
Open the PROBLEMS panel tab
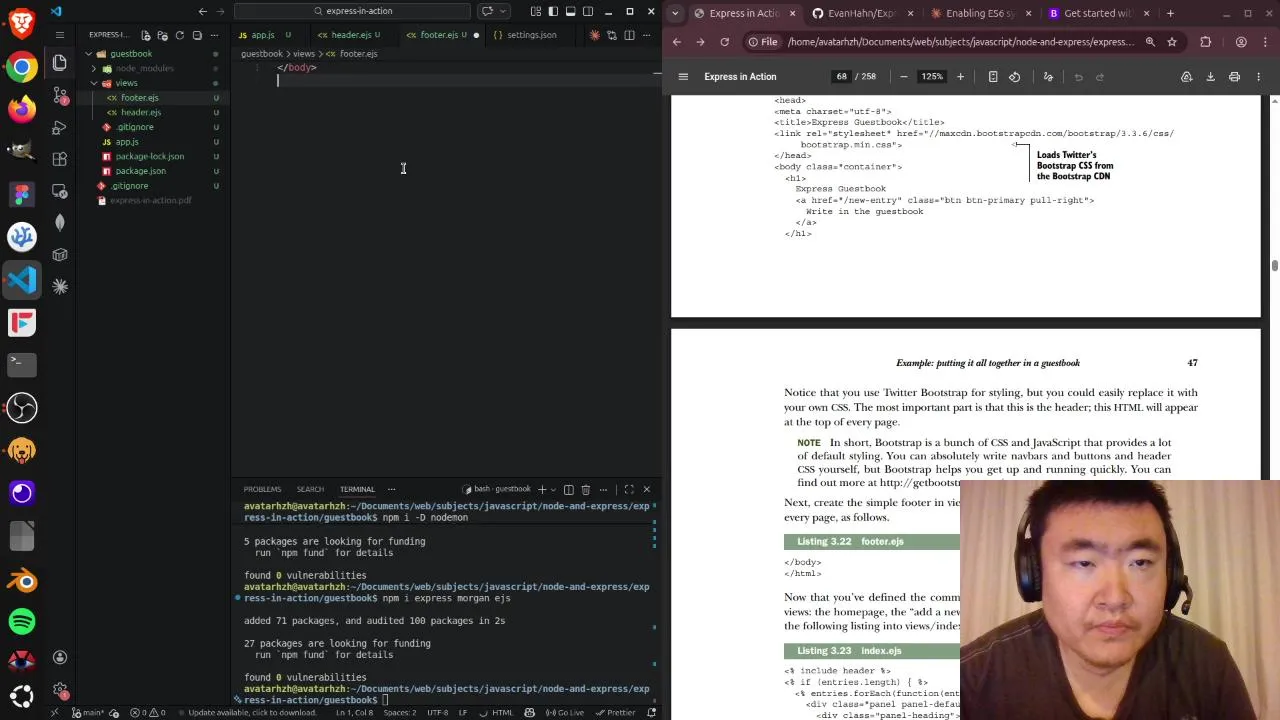pyautogui.click(x=262, y=489)
